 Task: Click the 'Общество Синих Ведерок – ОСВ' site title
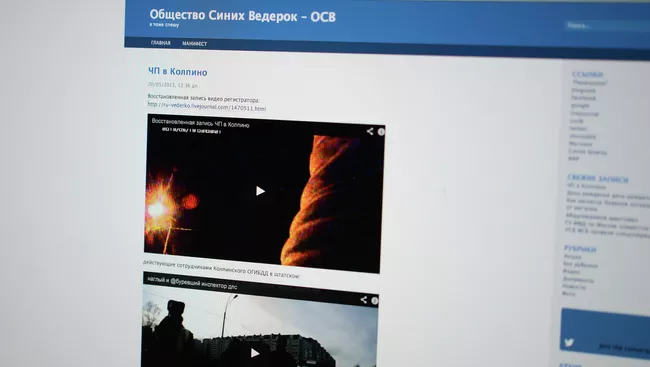(243, 16)
